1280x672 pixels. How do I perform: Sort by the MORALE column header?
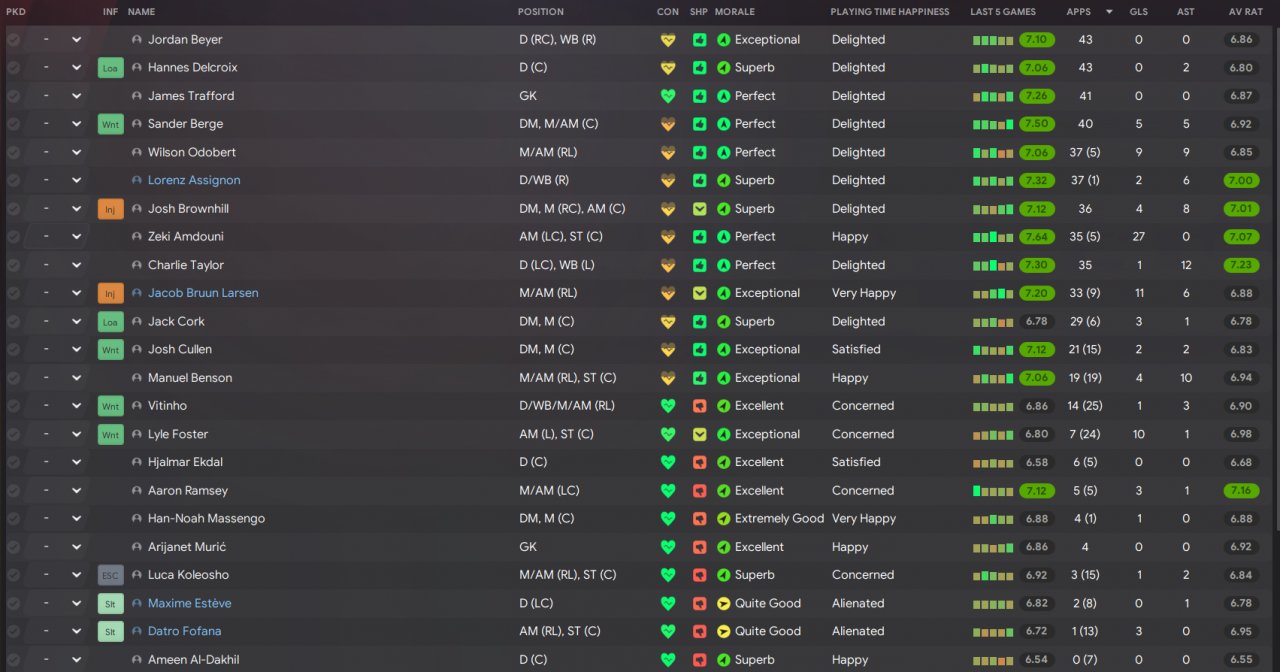pos(735,12)
